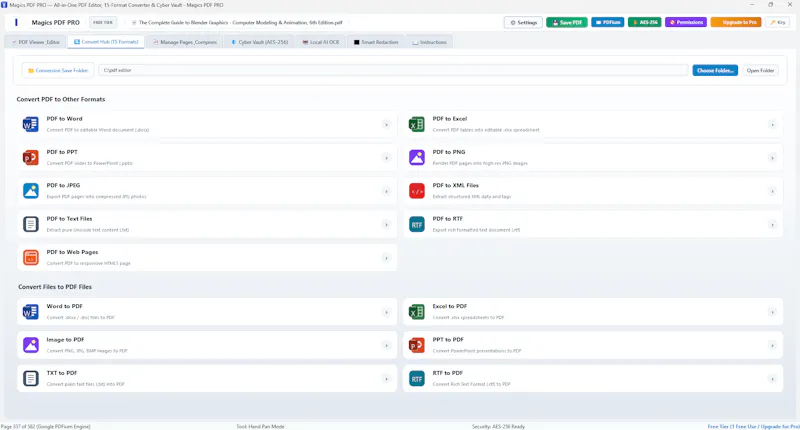Click the FREE TIER badge
Screen dimensions: 800x430
[x=103, y=22]
